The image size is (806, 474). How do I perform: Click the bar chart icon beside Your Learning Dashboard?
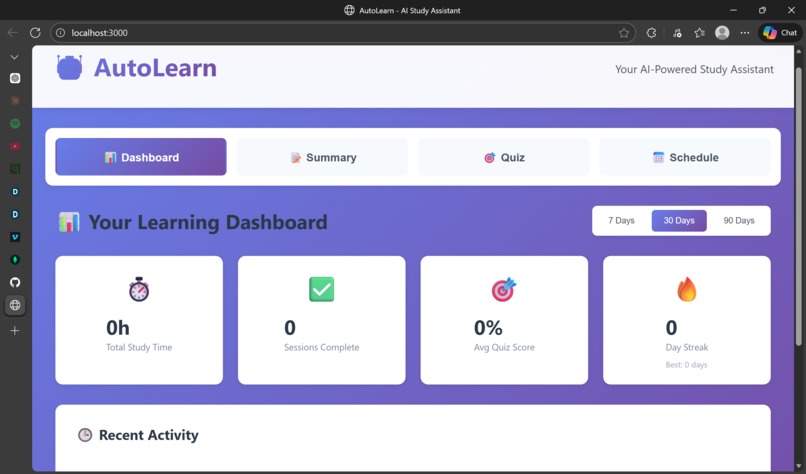tap(69, 222)
